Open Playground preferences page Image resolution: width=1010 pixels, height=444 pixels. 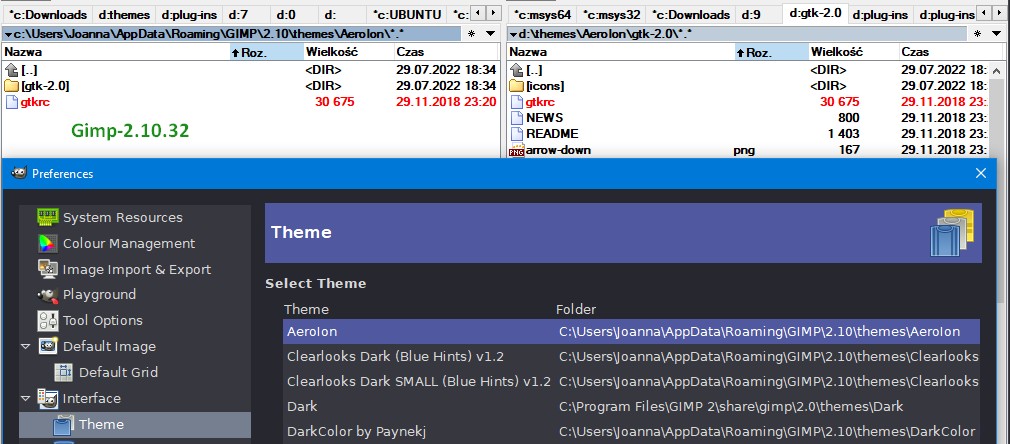(99, 295)
